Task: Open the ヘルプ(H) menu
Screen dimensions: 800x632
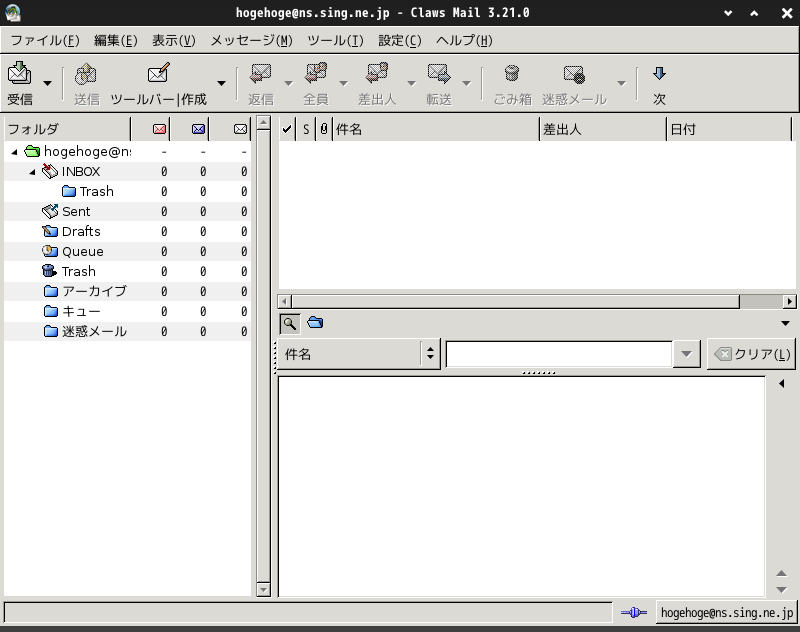Action: tap(464, 40)
